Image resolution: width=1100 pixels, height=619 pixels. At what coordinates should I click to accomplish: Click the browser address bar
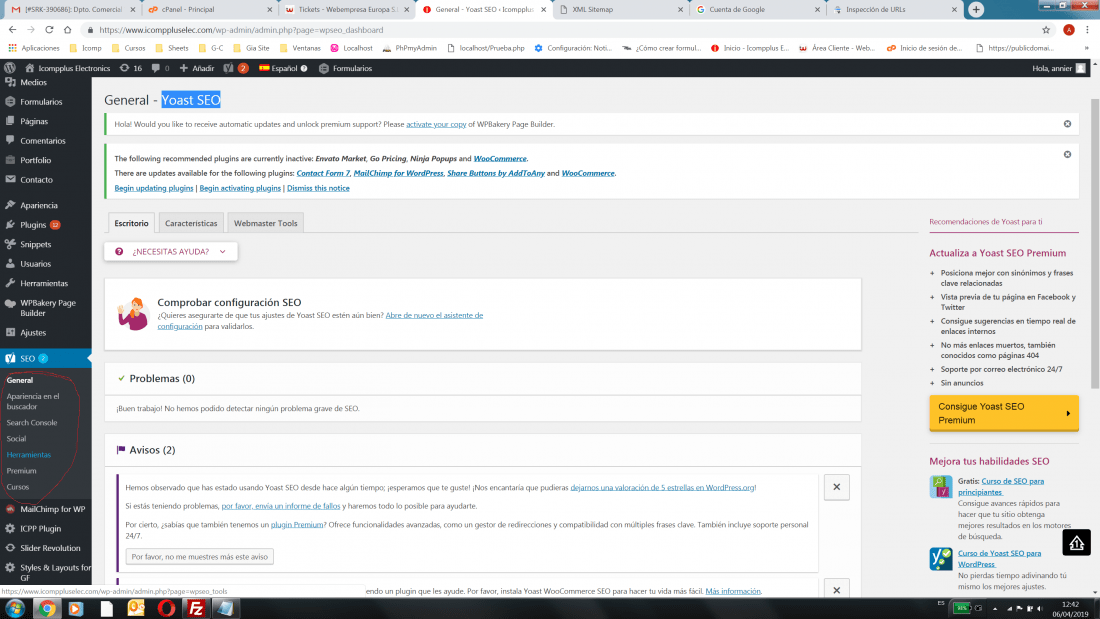tap(561, 30)
